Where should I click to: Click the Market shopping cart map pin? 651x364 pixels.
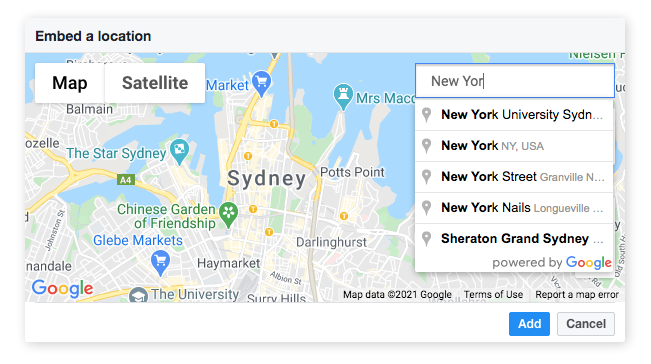(262, 82)
